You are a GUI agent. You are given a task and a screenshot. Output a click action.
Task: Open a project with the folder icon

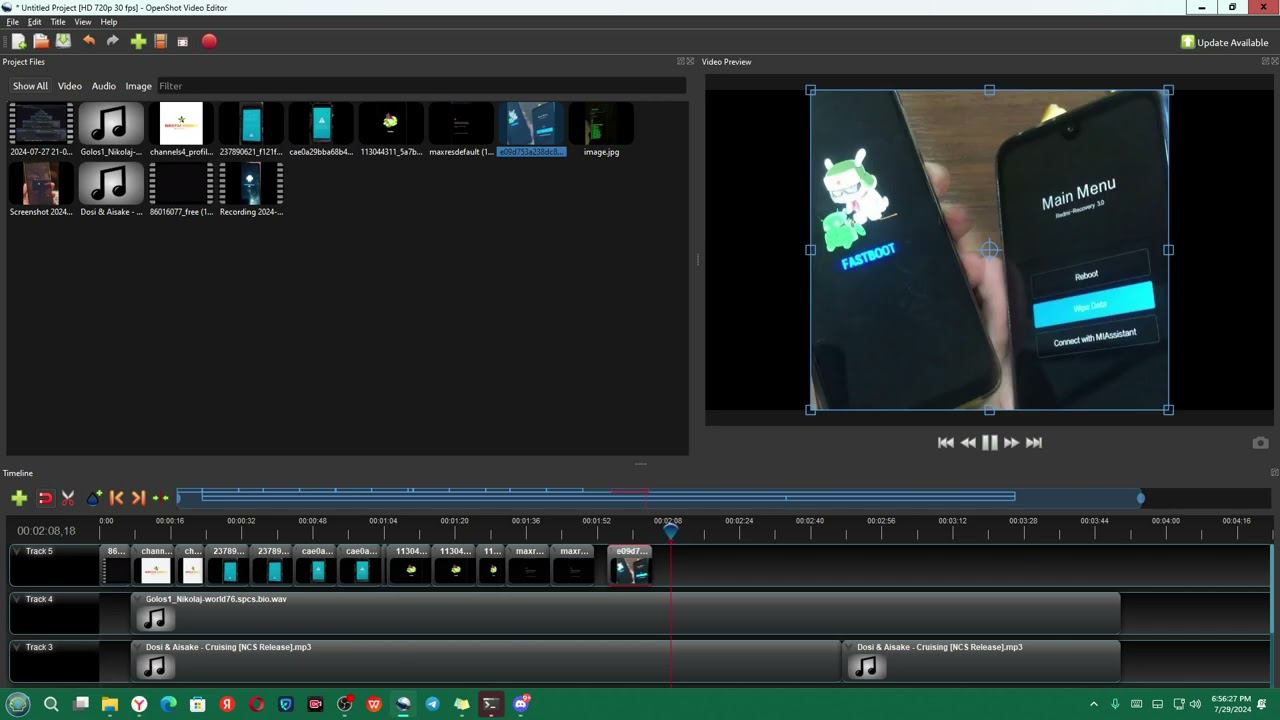[41, 41]
